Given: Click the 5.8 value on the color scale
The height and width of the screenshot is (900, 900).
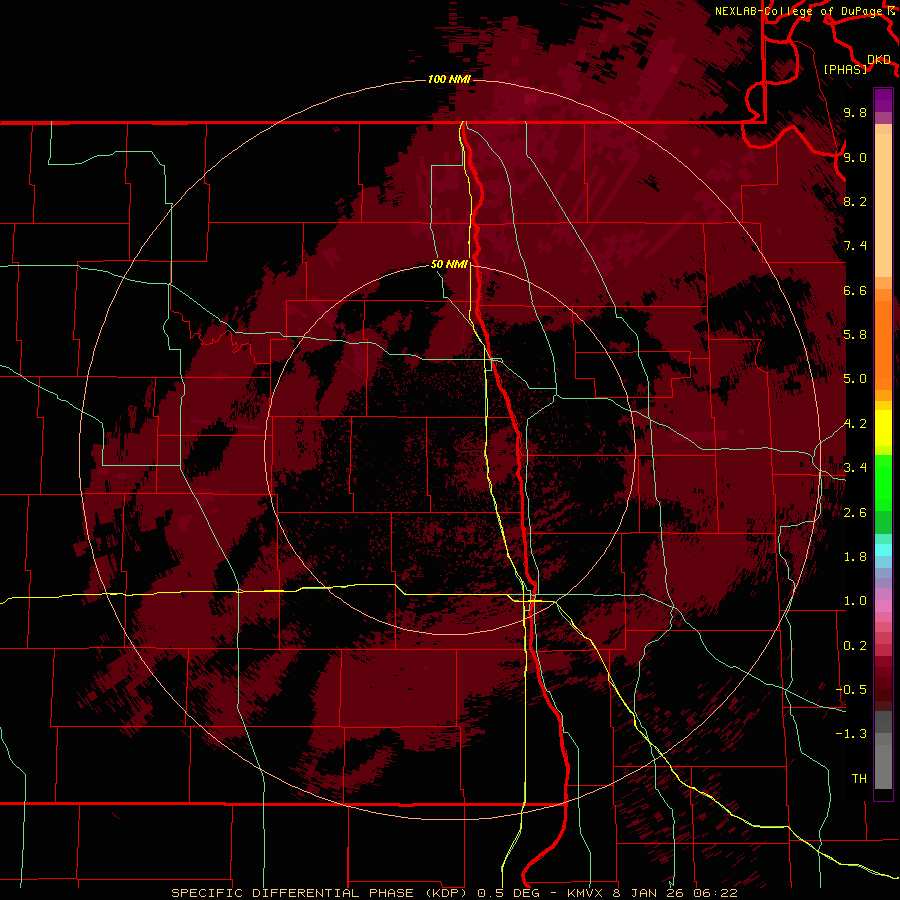Looking at the screenshot, I should click(x=855, y=335).
